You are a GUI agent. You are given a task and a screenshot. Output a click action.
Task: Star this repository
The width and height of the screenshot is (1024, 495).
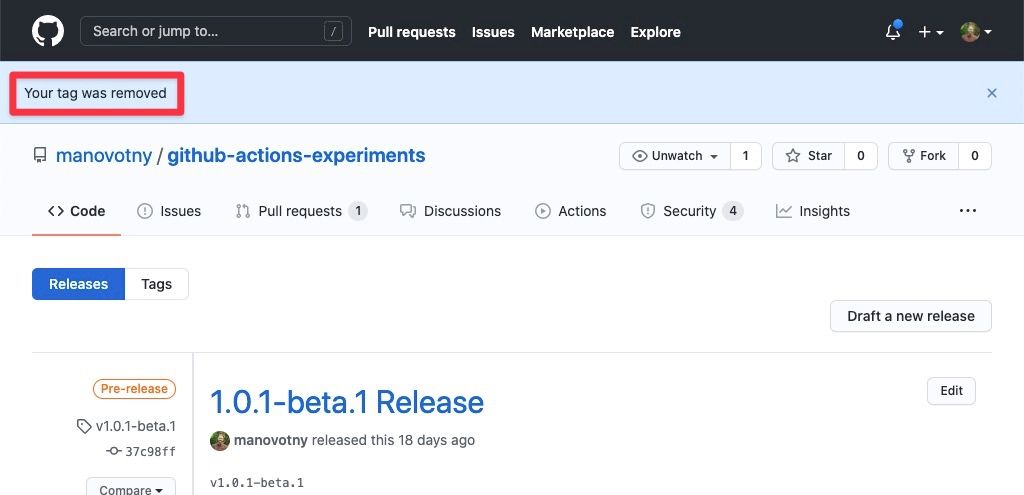coord(808,156)
